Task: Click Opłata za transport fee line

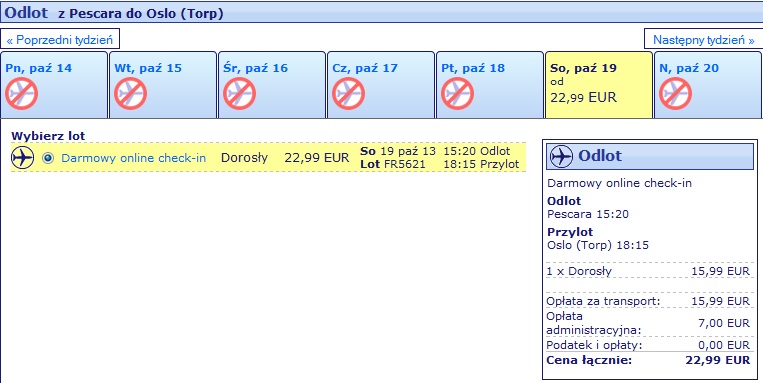Action: click(649, 301)
